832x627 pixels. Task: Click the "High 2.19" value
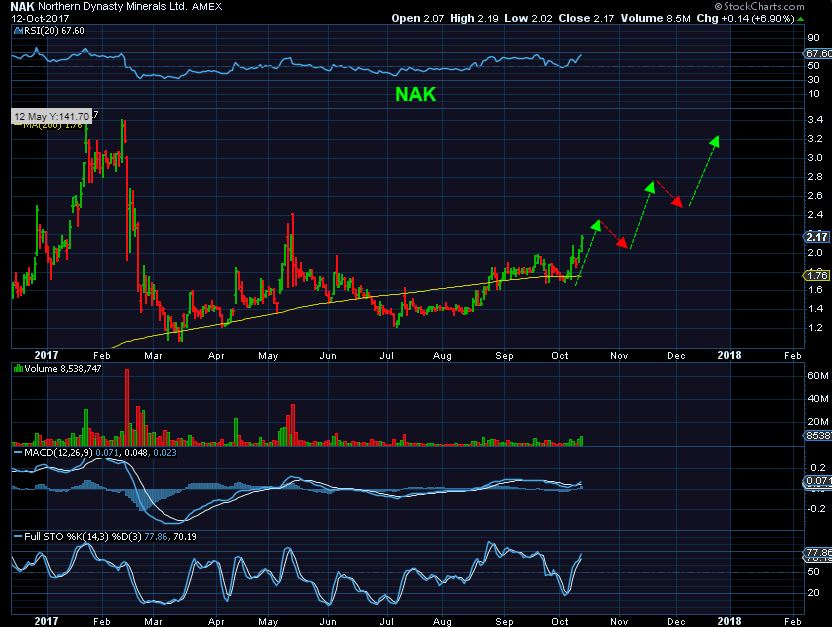474,18
